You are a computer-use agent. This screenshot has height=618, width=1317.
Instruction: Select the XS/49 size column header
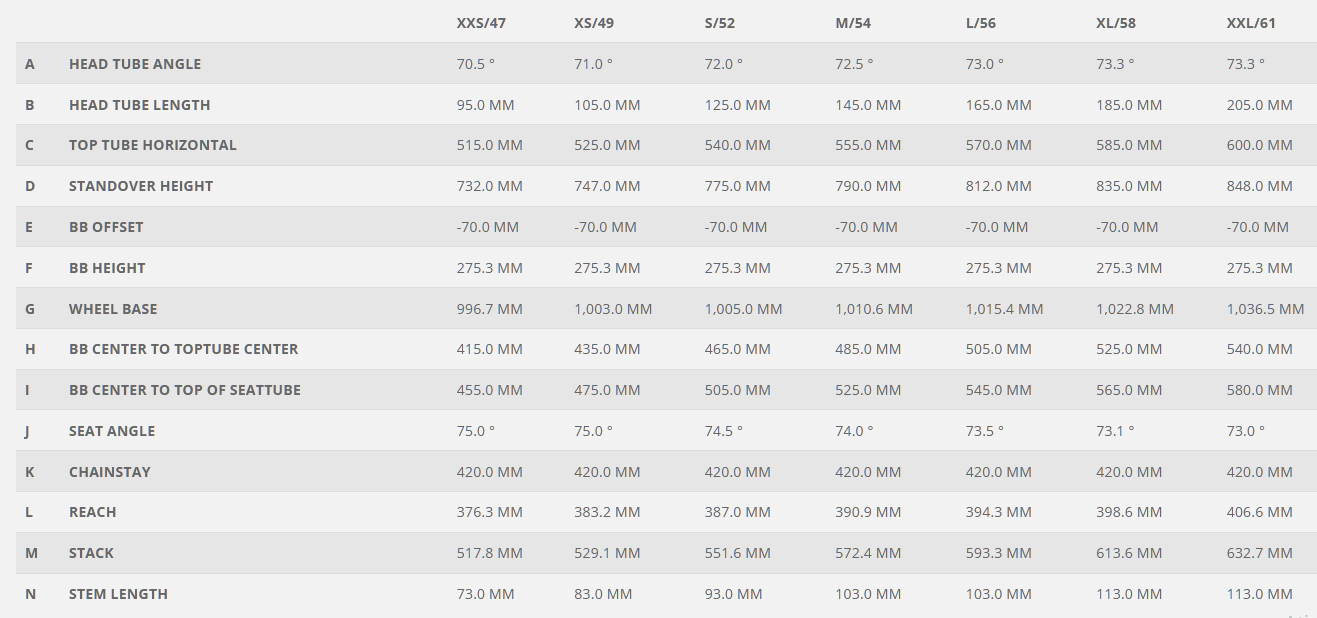coord(594,23)
